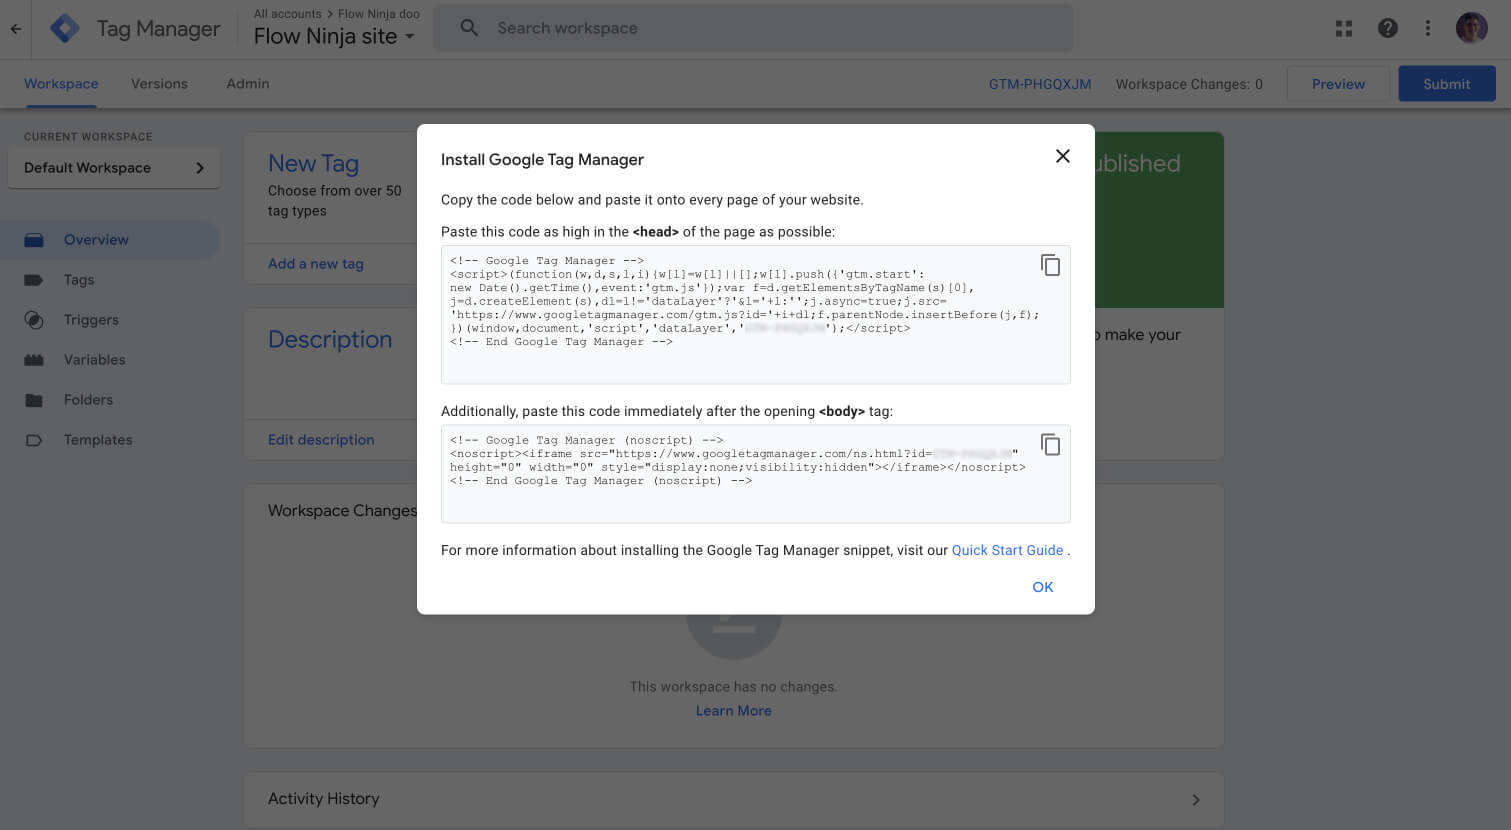Open the Google apps grid icon
The height and width of the screenshot is (830, 1511).
pos(1344,29)
